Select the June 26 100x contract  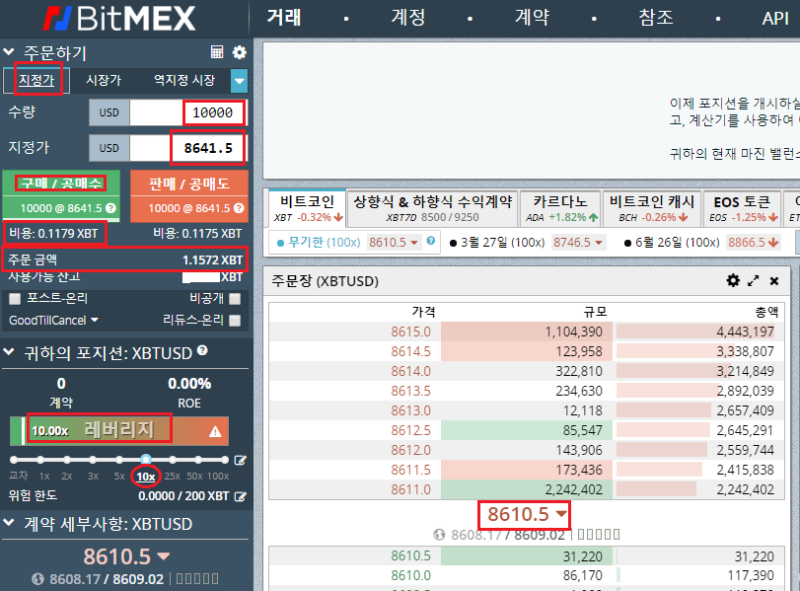[x=672, y=242]
